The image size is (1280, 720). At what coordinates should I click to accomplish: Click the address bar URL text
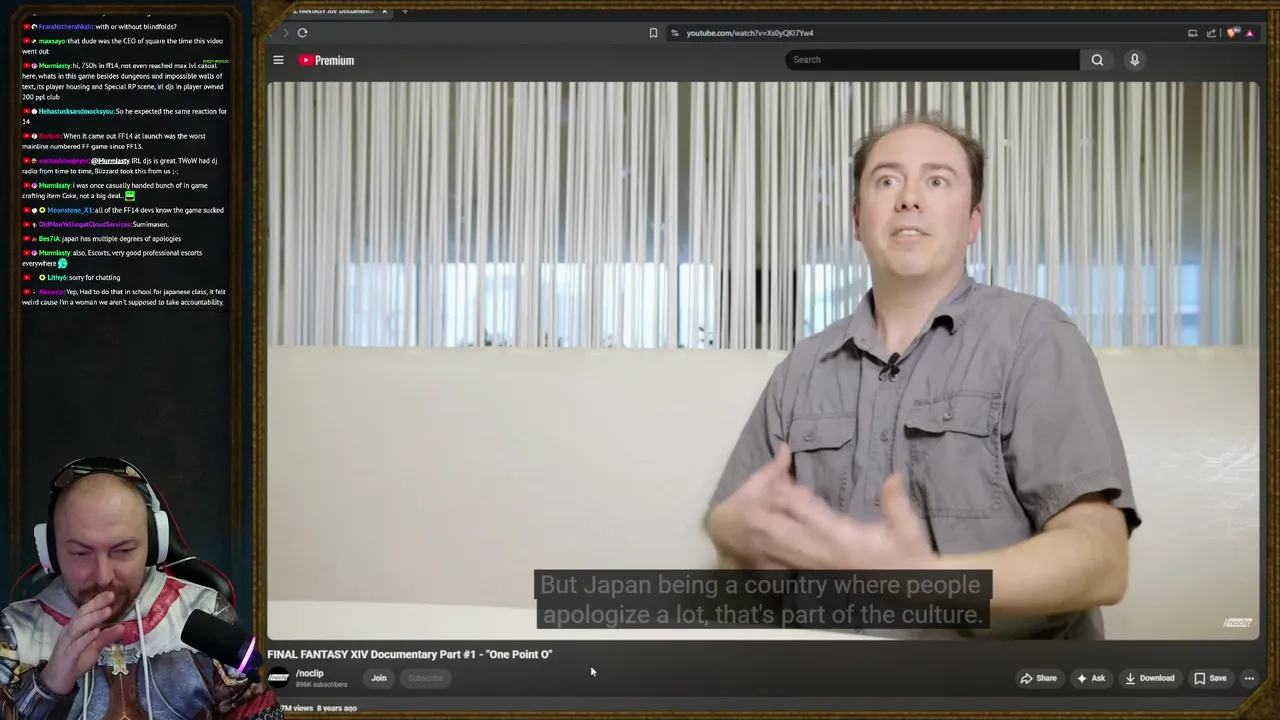750,33
